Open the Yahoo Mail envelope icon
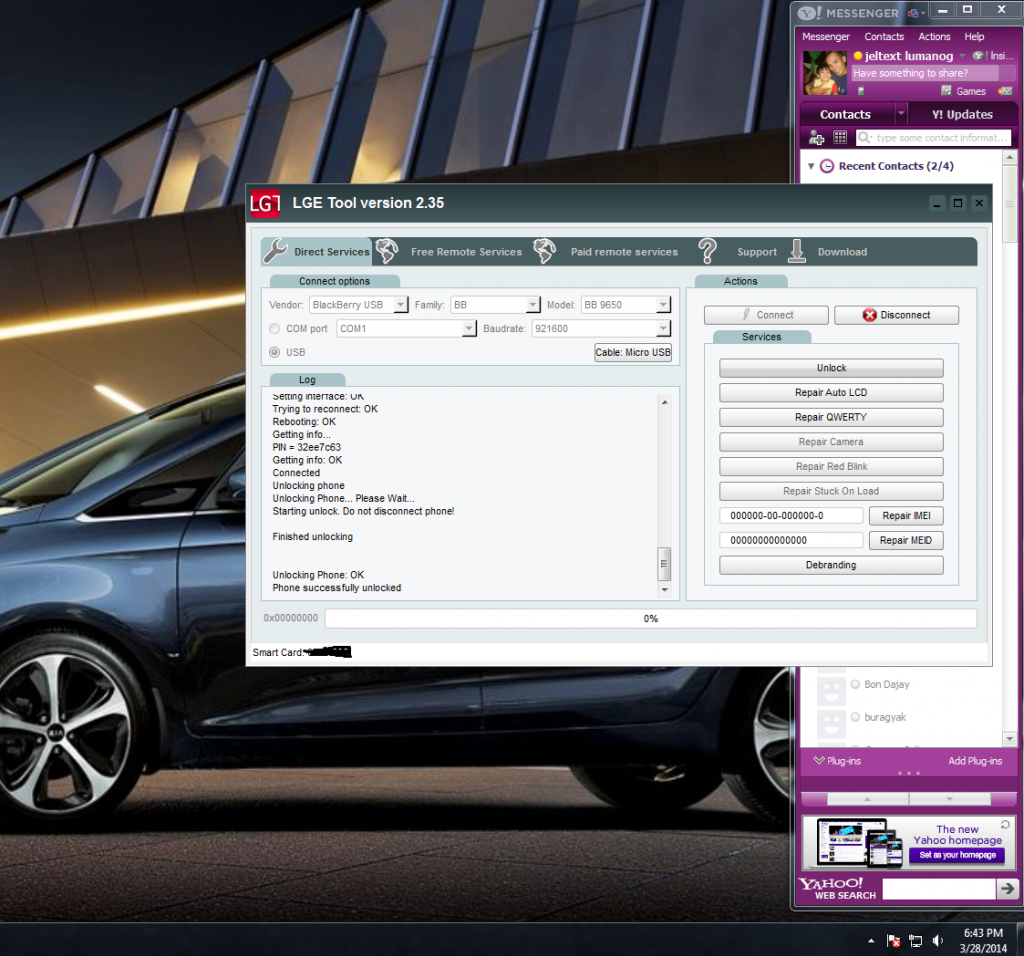Screen dimensions: 1024x956 click(1005, 91)
